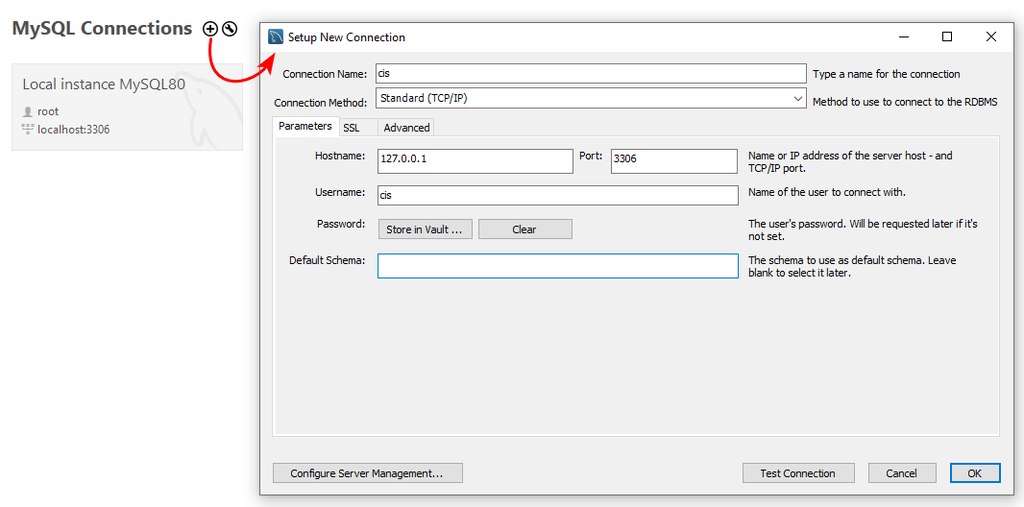Screen dimensions: 1024x507
Task: Clear the stored password
Action: click(x=525, y=229)
